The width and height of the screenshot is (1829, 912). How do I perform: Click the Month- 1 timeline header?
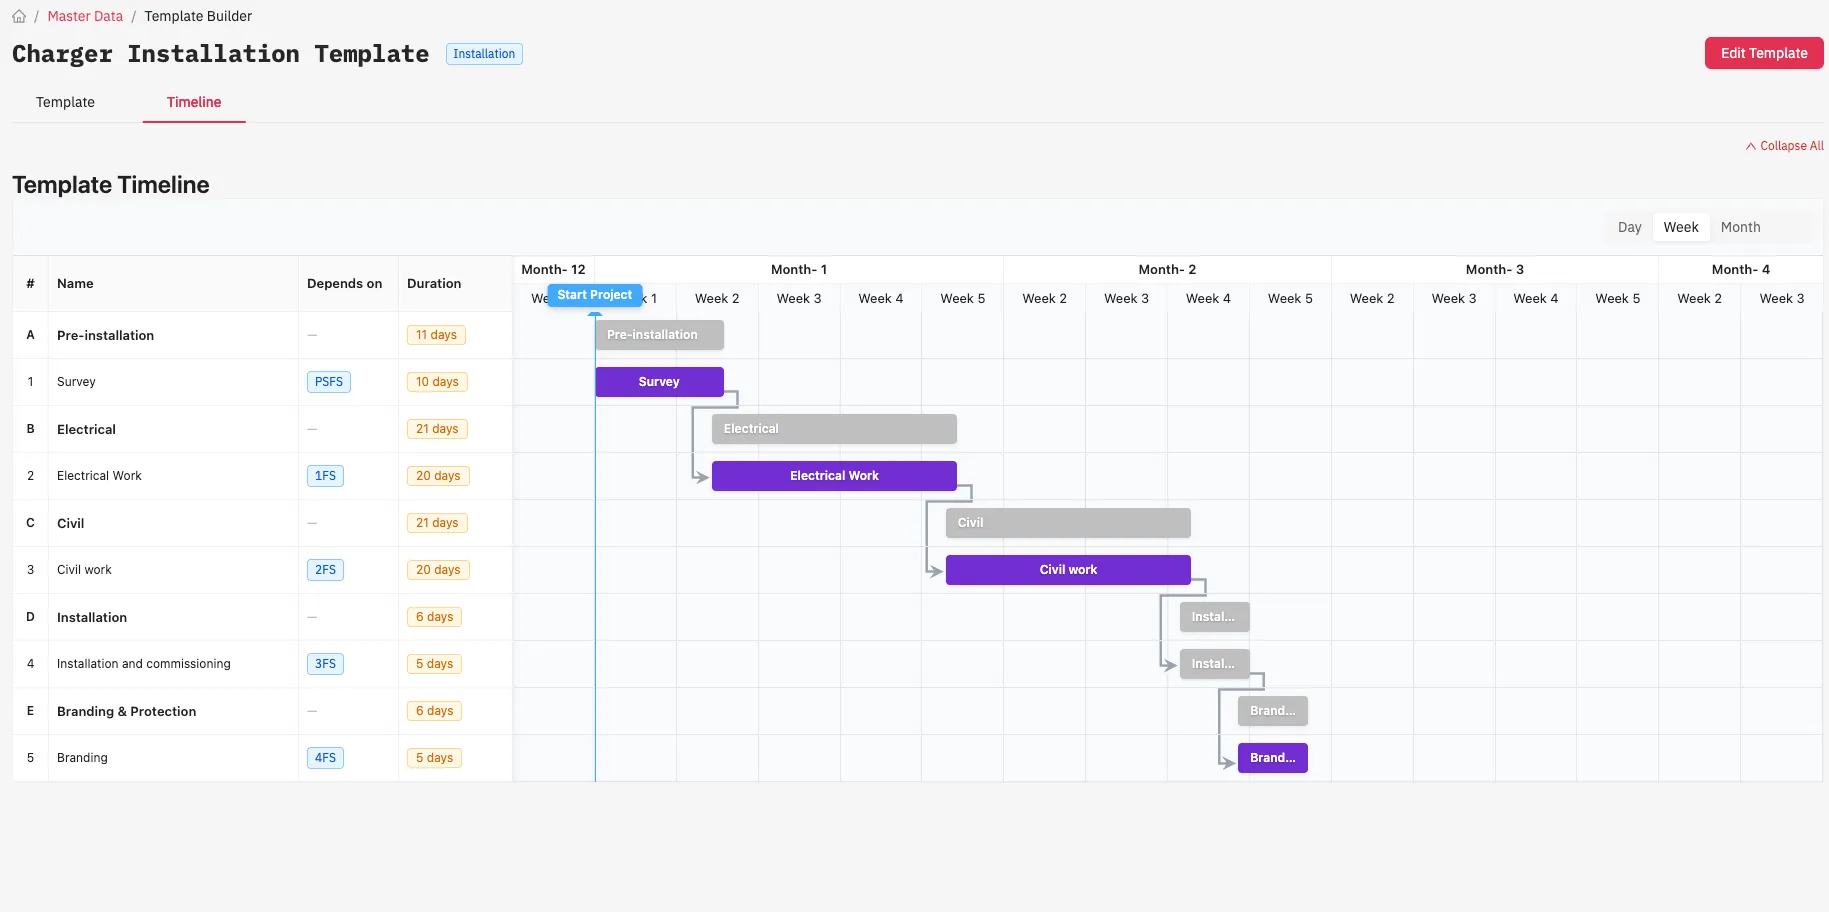(798, 270)
